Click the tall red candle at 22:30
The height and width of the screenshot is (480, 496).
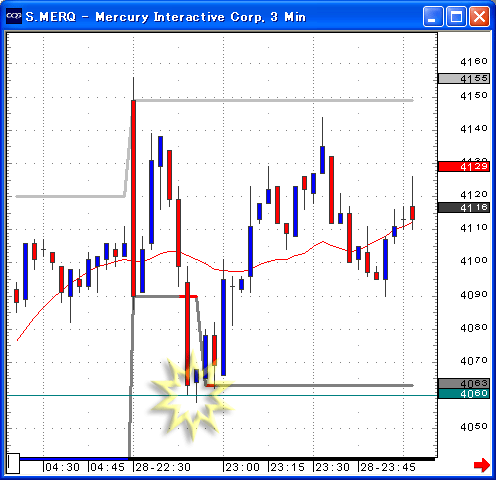pyautogui.click(x=133, y=198)
